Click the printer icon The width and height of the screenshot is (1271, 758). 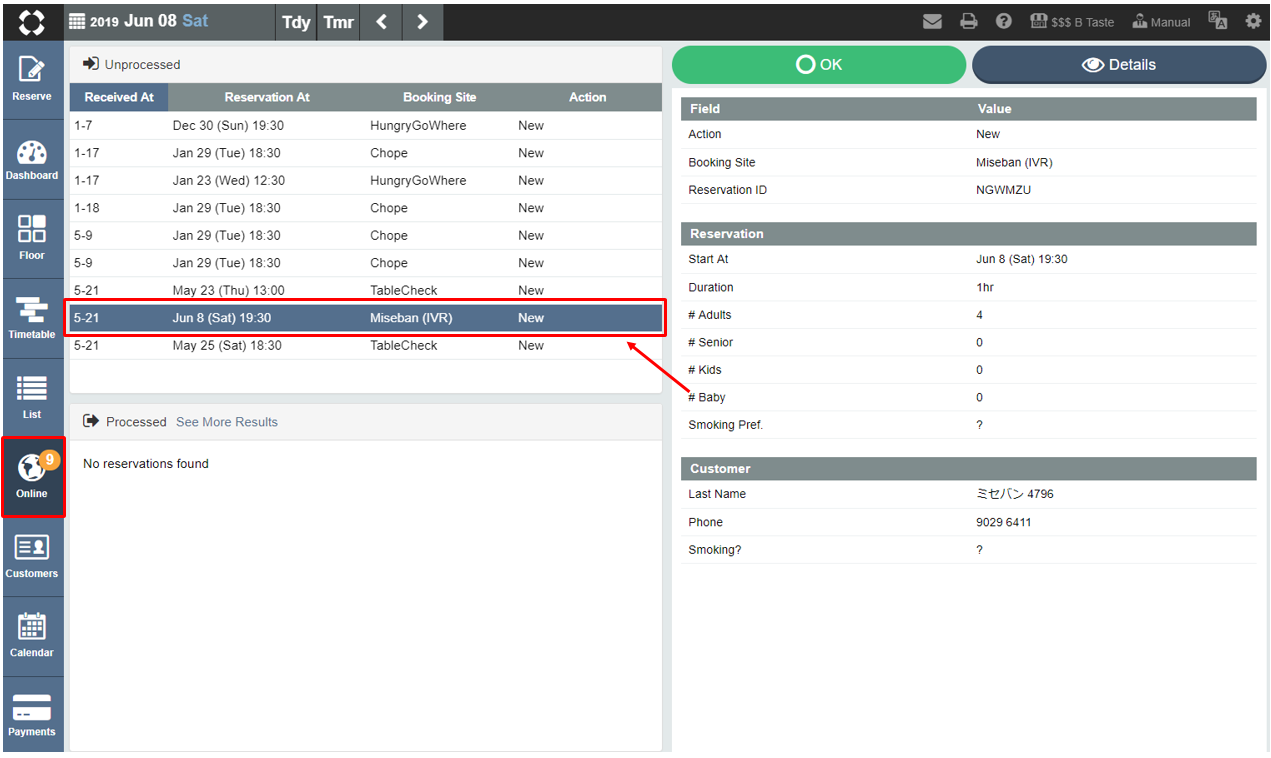click(968, 21)
